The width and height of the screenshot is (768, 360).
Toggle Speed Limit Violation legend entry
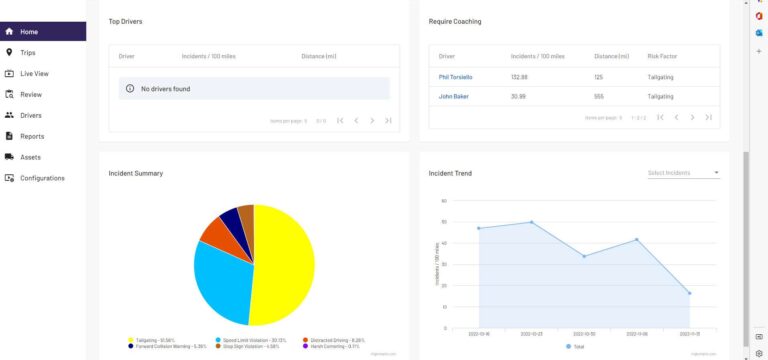[251, 340]
